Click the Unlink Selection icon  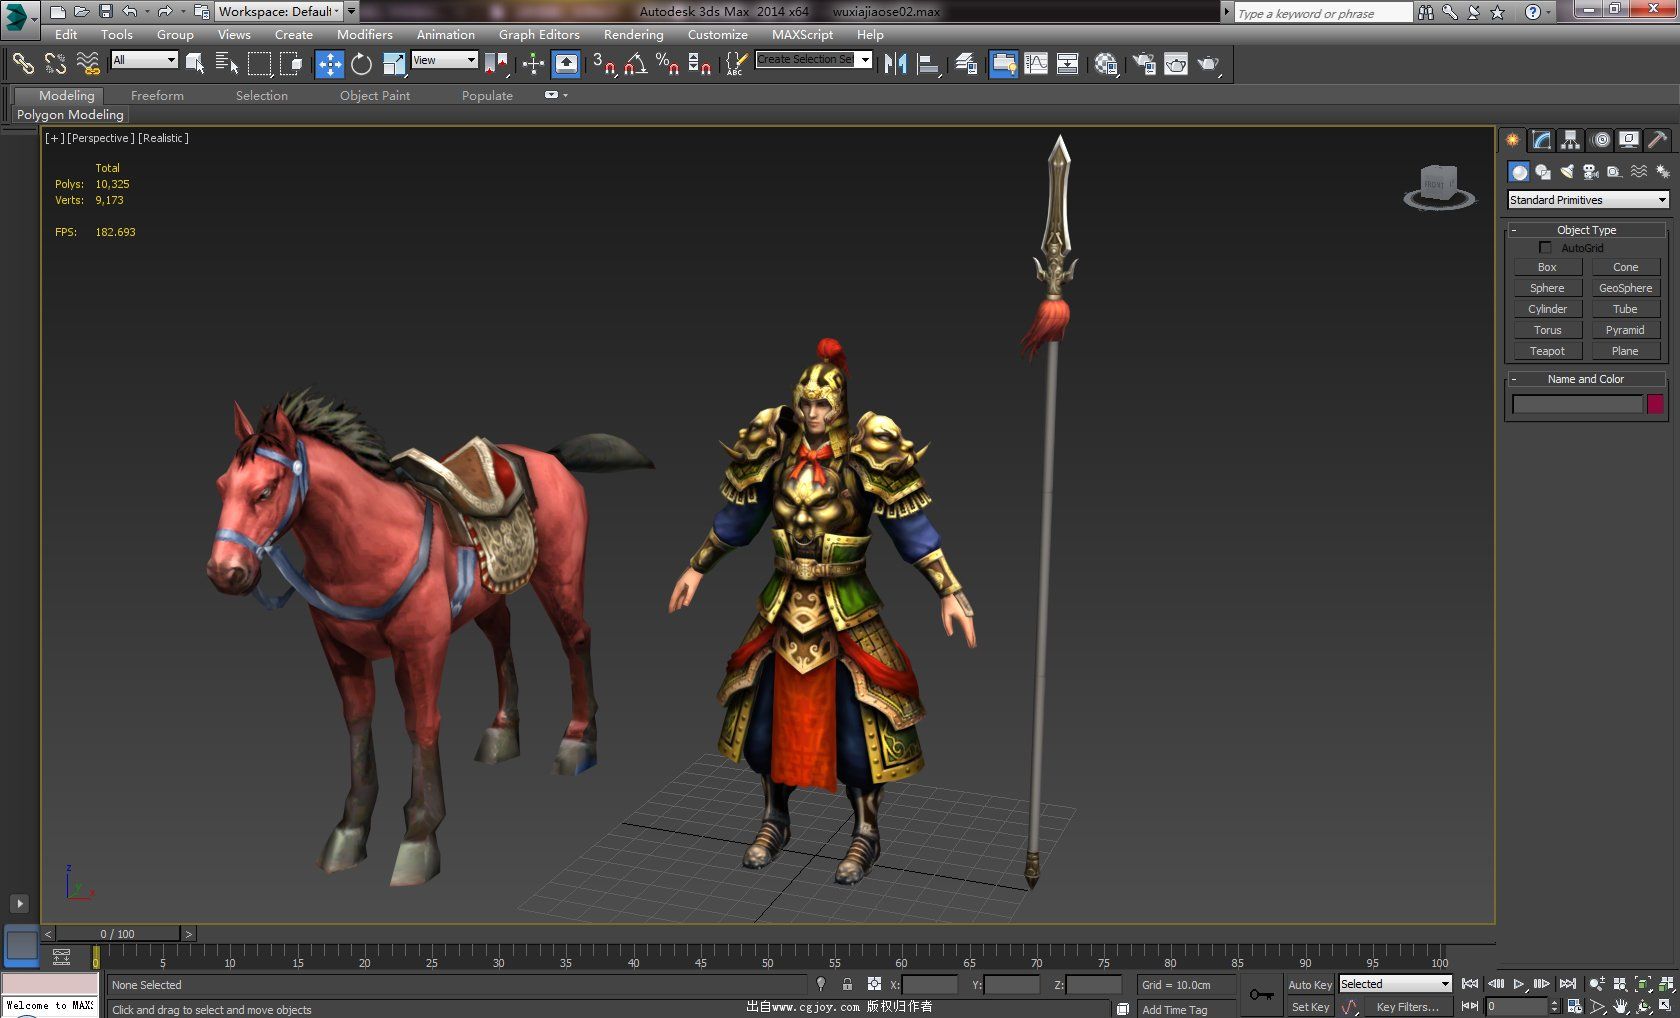point(55,64)
